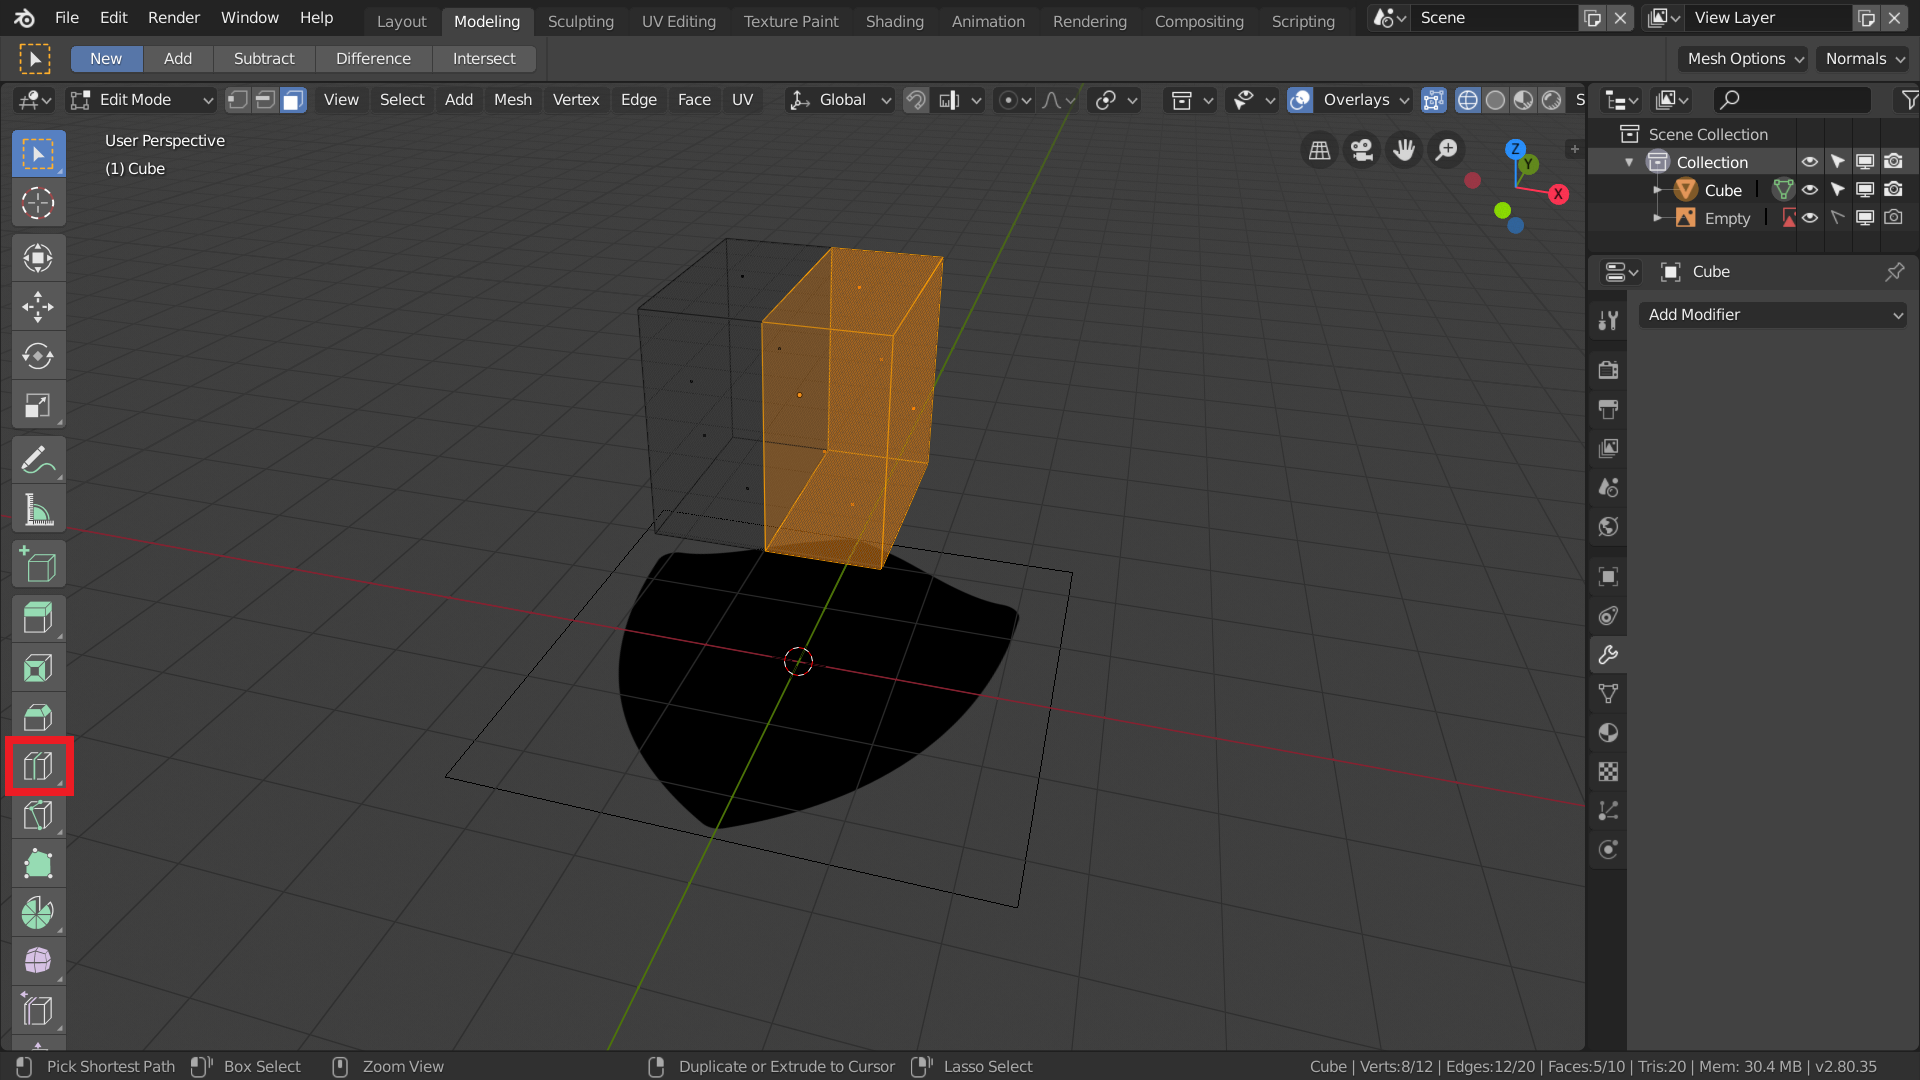Switch to the Sculpting workspace tab

pyautogui.click(x=581, y=21)
